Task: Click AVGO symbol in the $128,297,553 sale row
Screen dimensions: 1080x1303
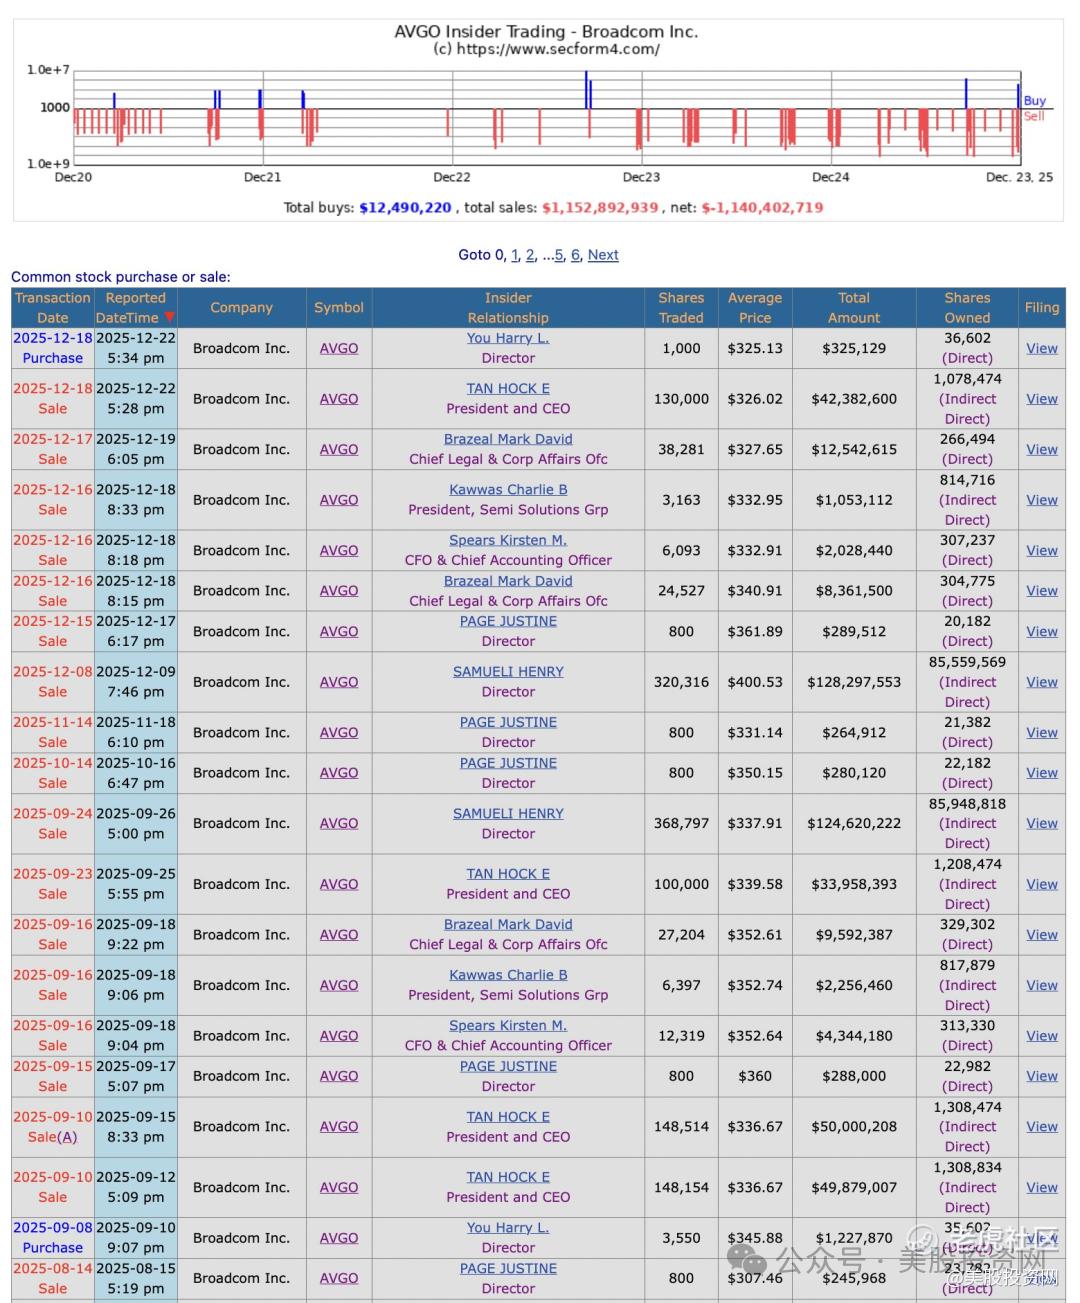Action: tap(339, 682)
